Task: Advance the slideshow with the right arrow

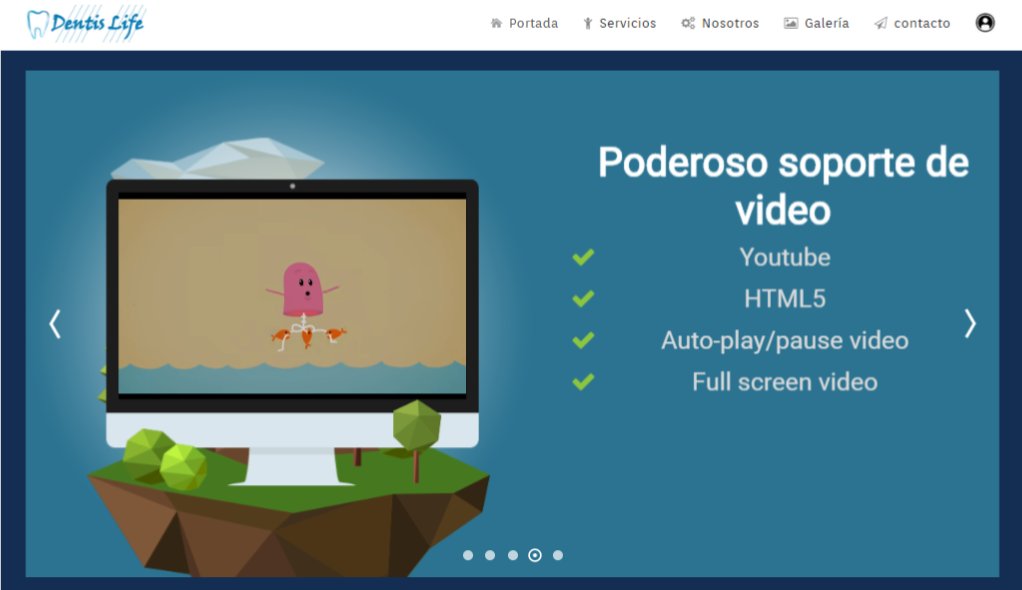Action: [x=969, y=323]
